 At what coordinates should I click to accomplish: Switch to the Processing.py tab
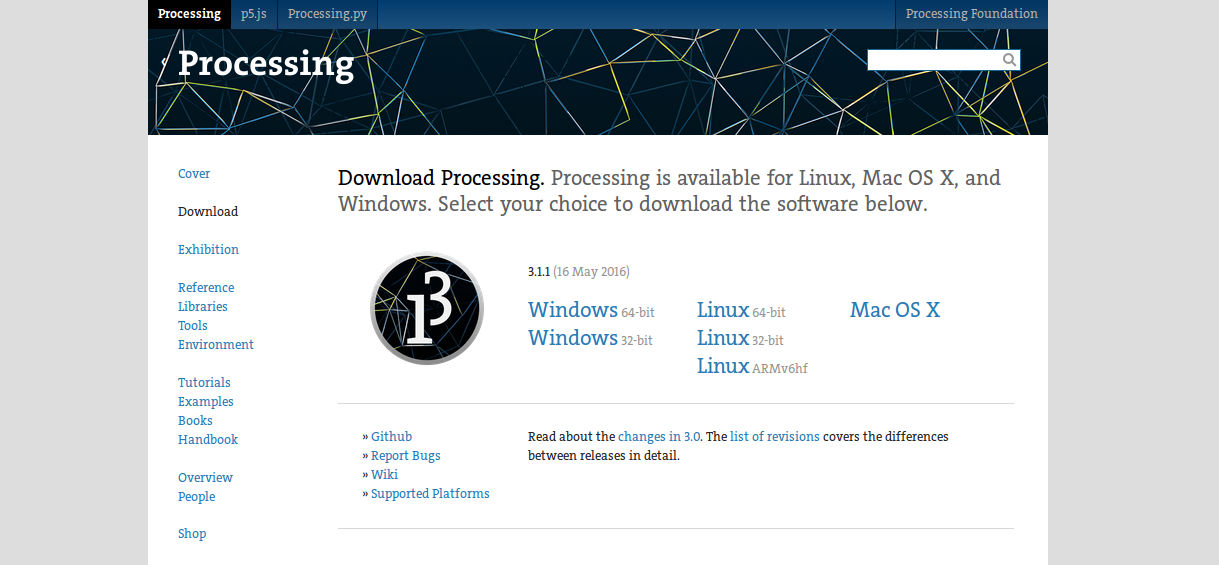click(x=327, y=14)
